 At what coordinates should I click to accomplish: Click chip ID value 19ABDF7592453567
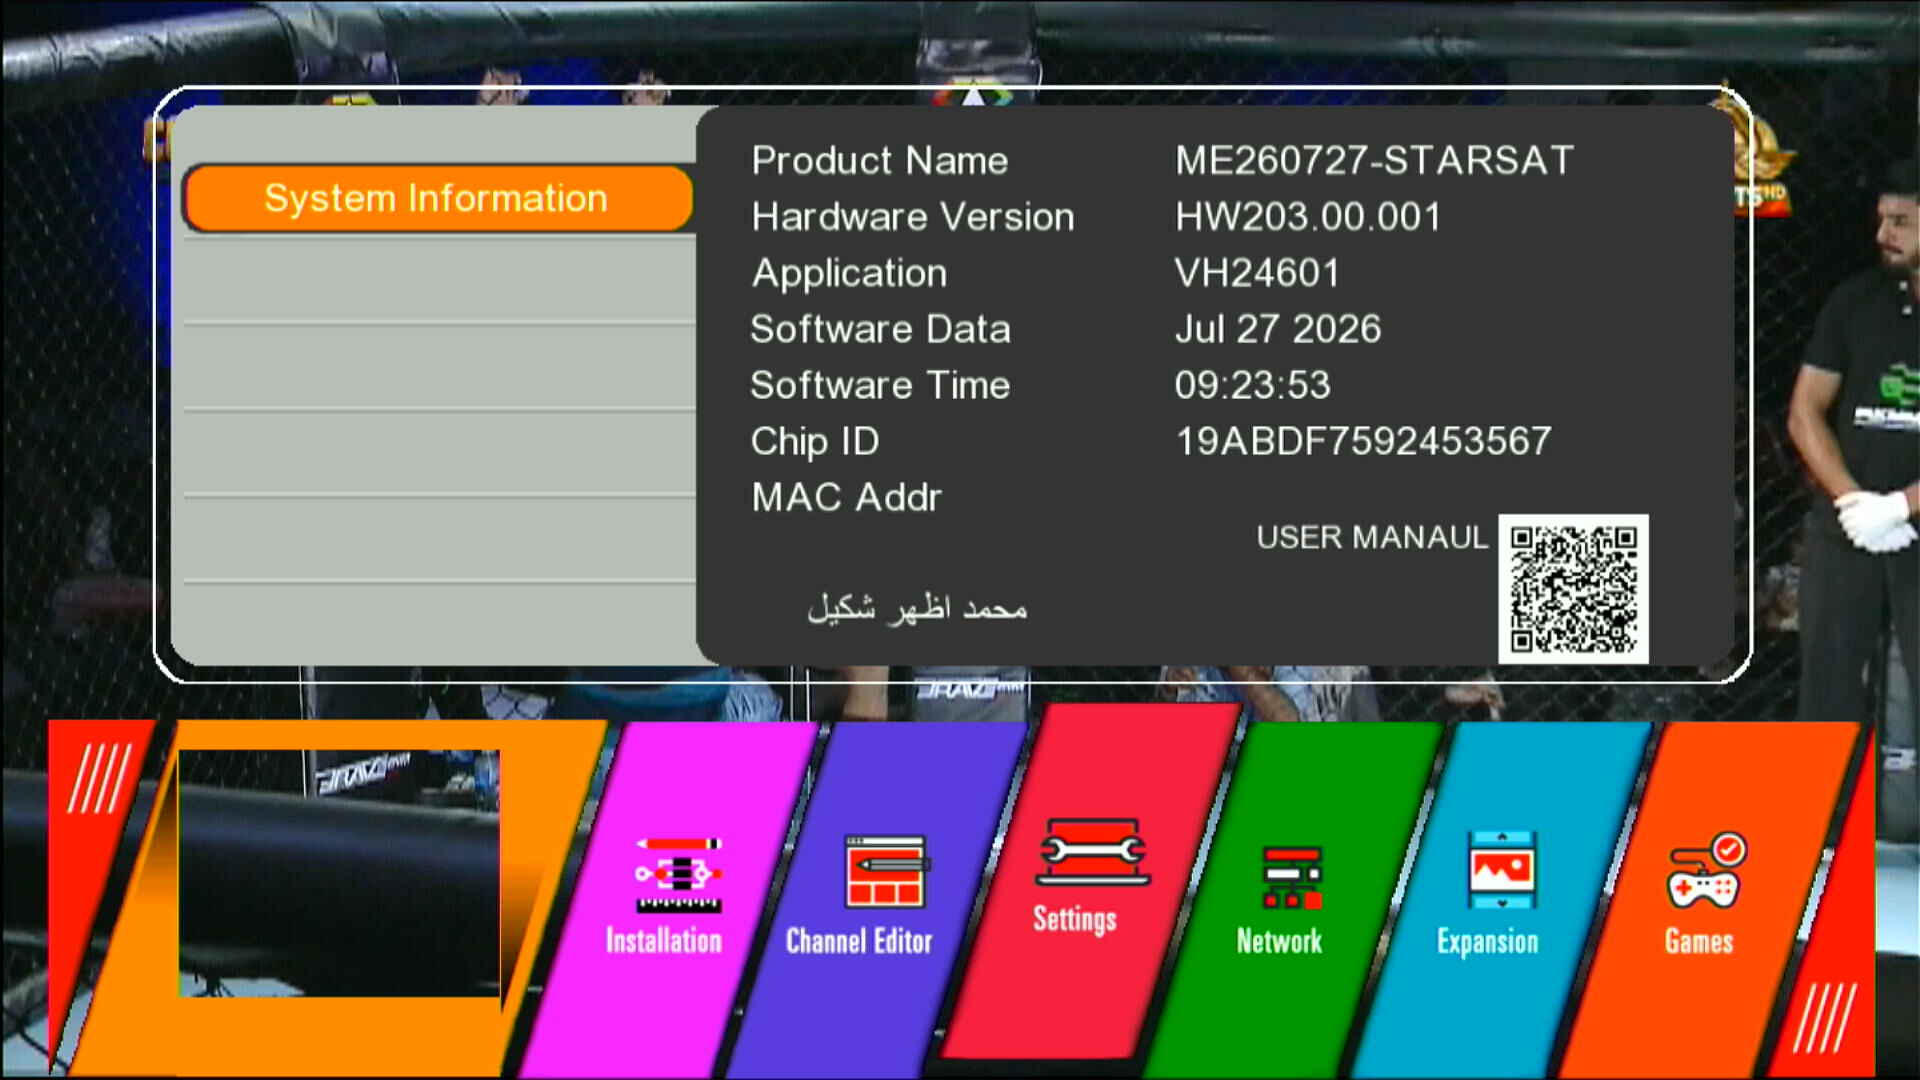[x=1364, y=441]
